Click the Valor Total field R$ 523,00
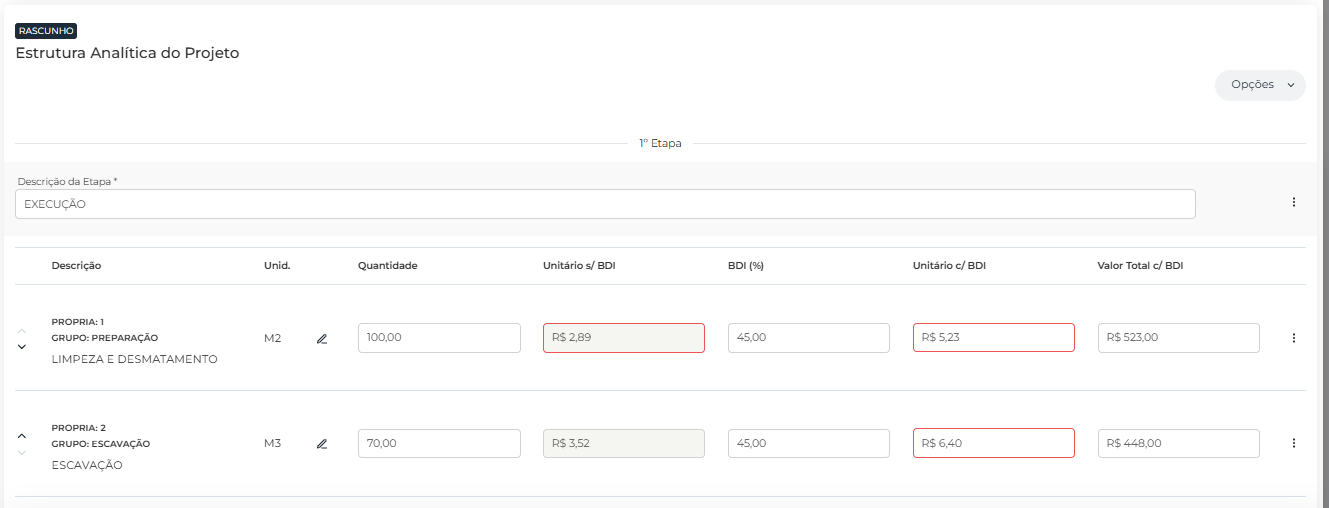 coord(1178,338)
